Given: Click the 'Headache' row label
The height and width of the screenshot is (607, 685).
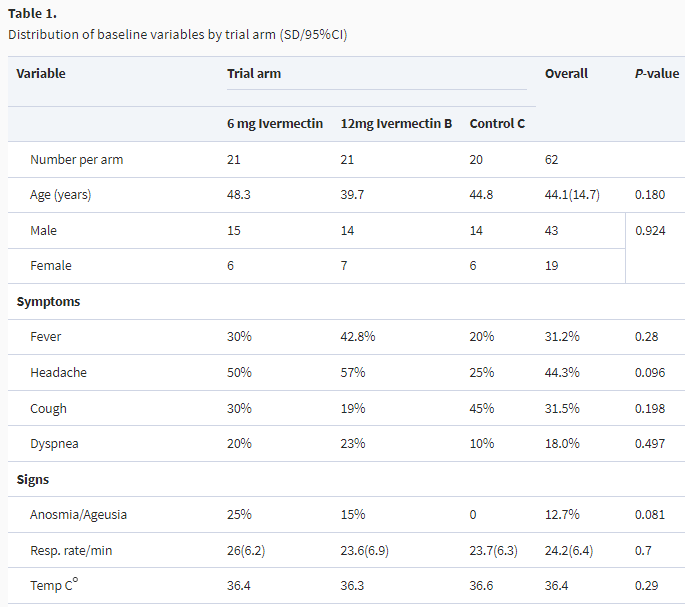Looking at the screenshot, I should (59, 373).
